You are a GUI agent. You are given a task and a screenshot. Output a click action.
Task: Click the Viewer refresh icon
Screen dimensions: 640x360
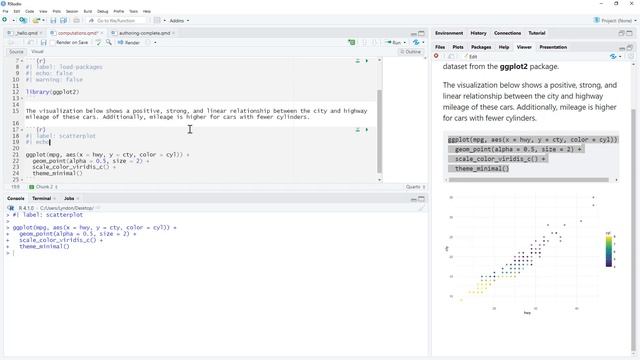click(x=631, y=56)
